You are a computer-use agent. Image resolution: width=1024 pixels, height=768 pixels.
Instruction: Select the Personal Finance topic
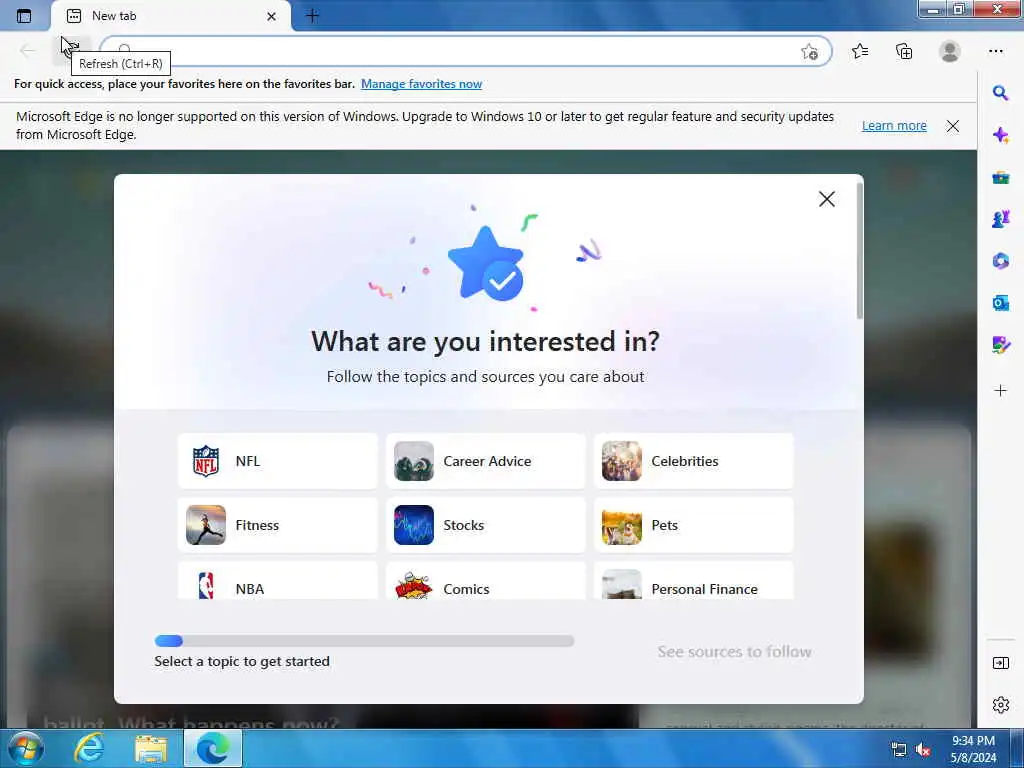[x=694, y=581]
